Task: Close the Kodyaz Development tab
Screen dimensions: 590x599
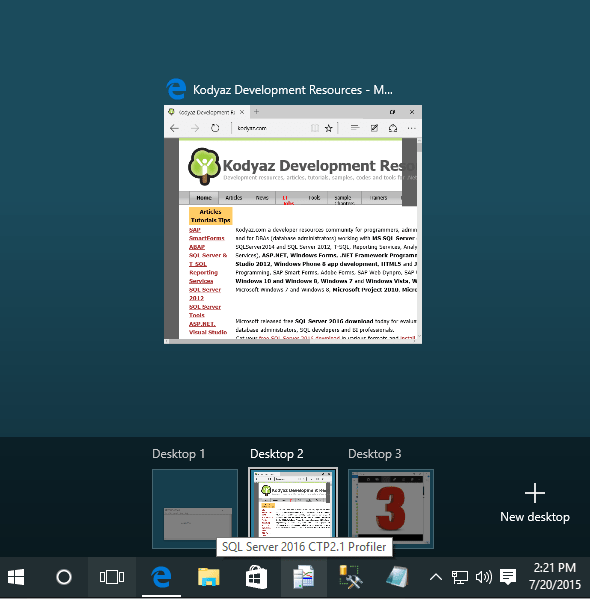Action: click(242, 112)
